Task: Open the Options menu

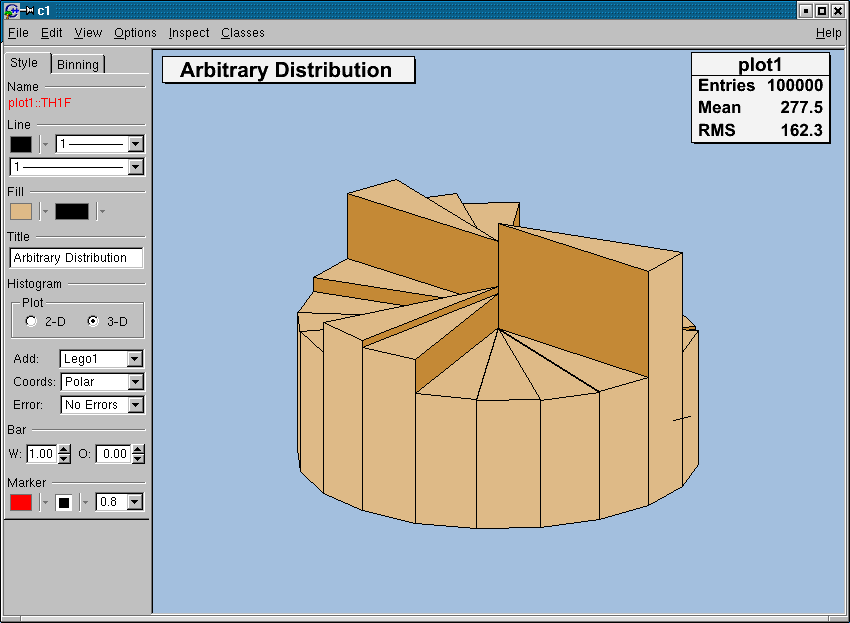Action: coord(135,33)
